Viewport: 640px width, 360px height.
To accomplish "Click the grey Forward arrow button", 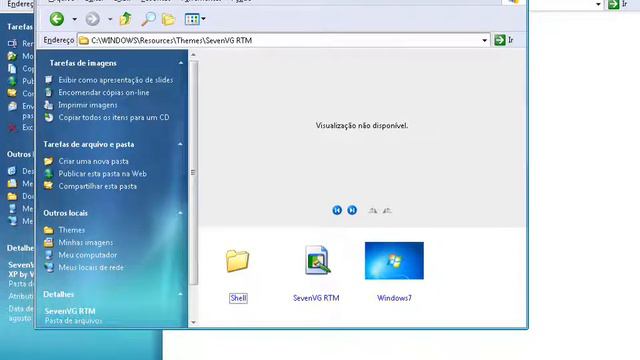I will pos(93,19).
